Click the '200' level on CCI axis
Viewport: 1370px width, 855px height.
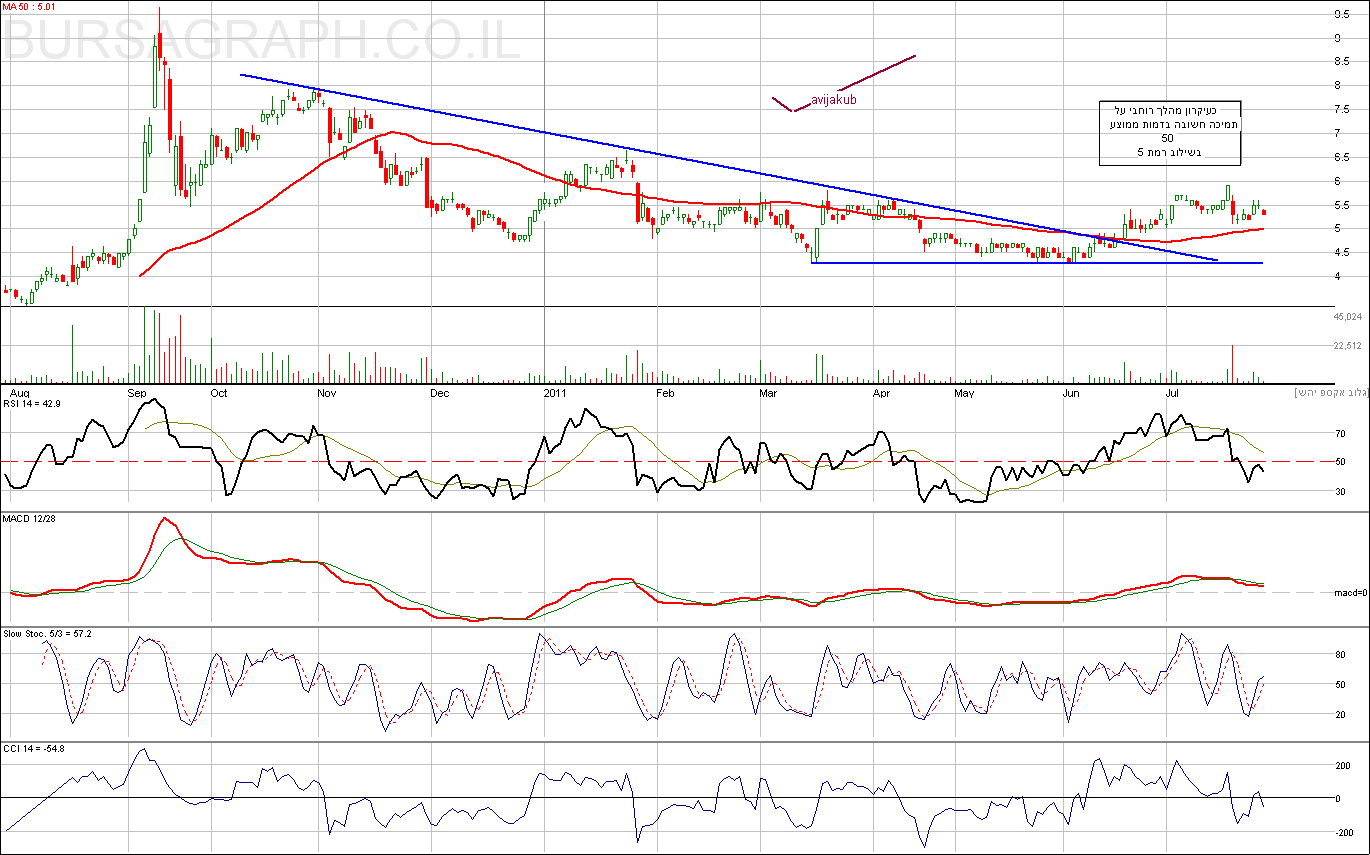click(x=1341, y=766)
